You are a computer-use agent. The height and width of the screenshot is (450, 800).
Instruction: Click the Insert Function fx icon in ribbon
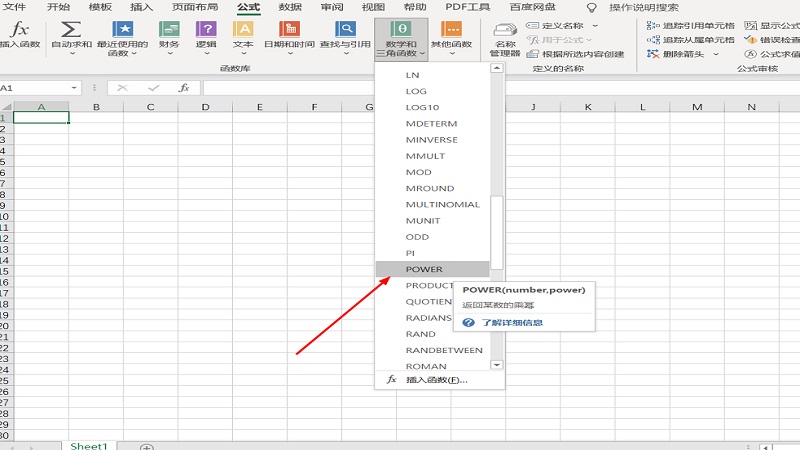point(19,31)
